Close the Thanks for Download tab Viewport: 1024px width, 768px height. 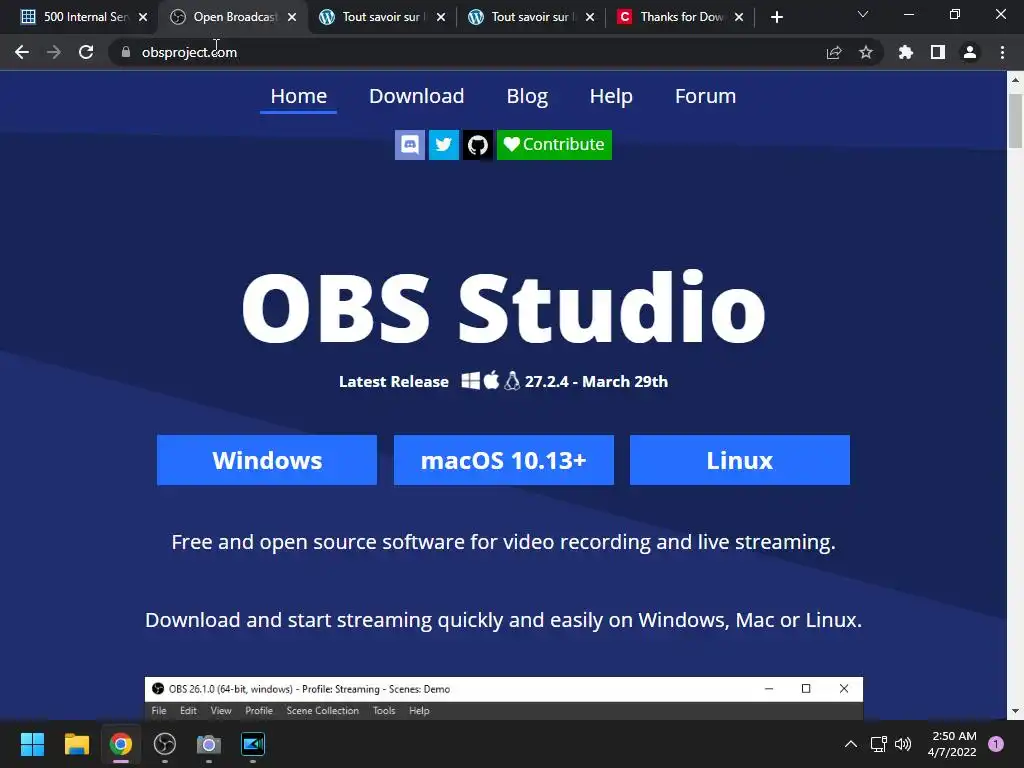[x=739, y=17]
